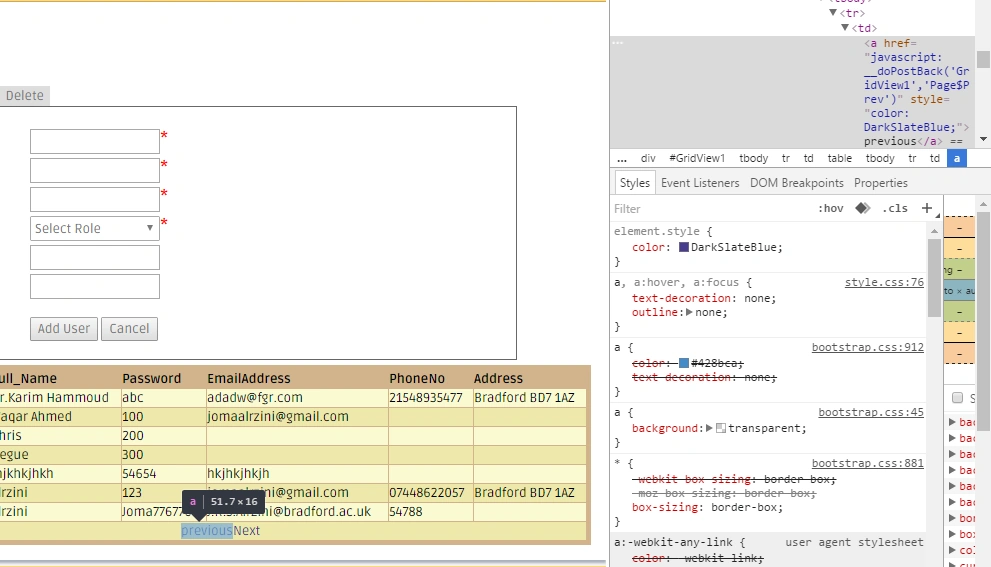Click the Next pager link
The height and width of the screenshot is (567, 991).
[x=246, y=531]
